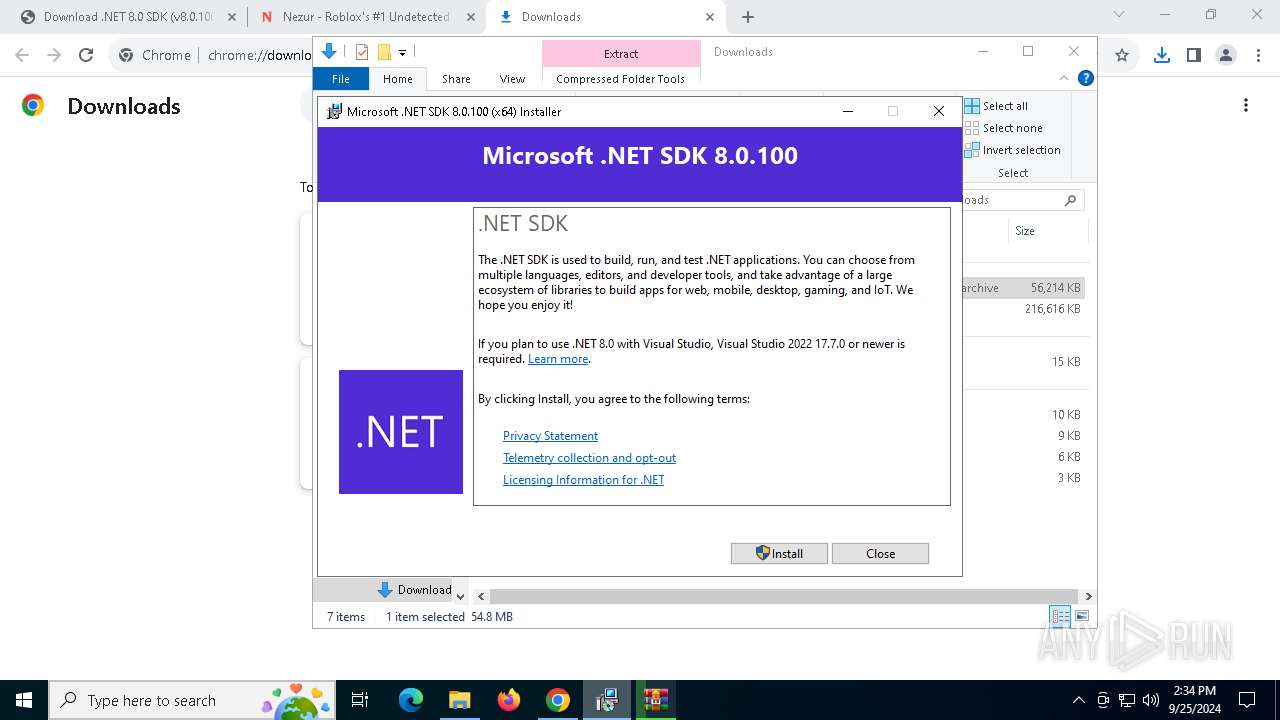This screenshot has width=1280, height=720.
Task: Select the 15 KB file row
Action: click(1024, 362)
